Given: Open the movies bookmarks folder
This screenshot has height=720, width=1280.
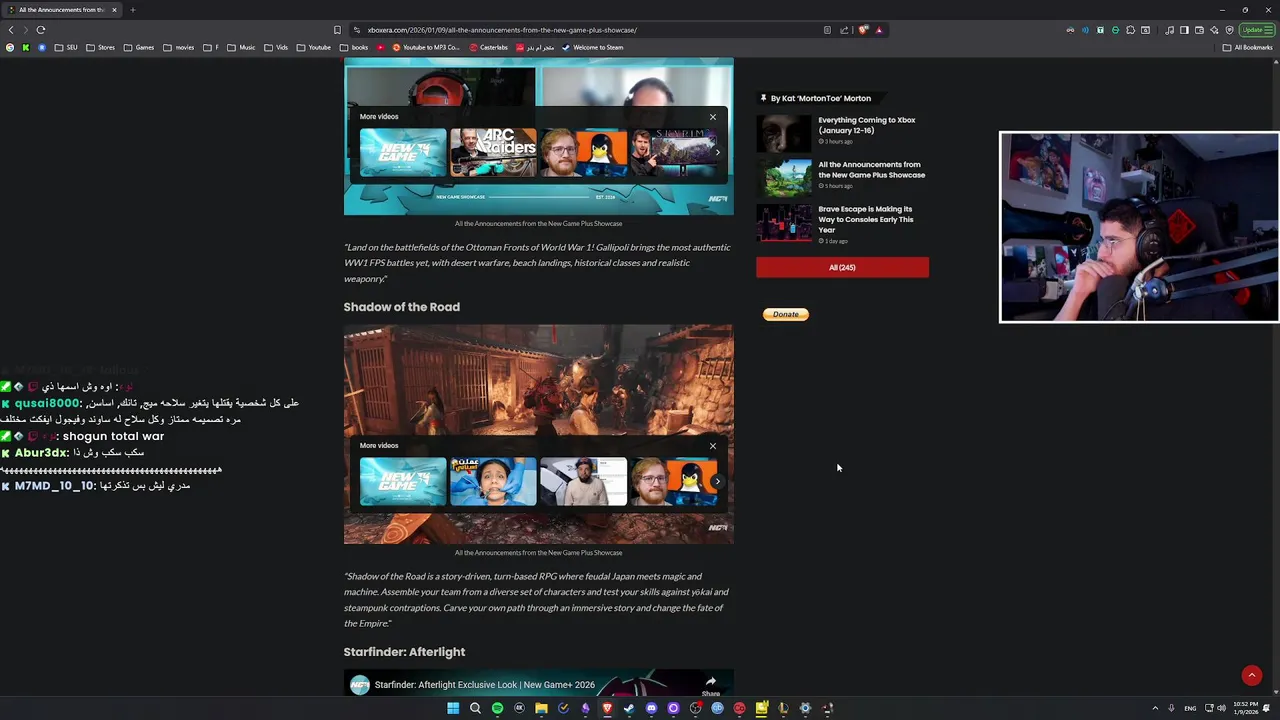Looking at the screenshot, I should (x=179, y=47).
